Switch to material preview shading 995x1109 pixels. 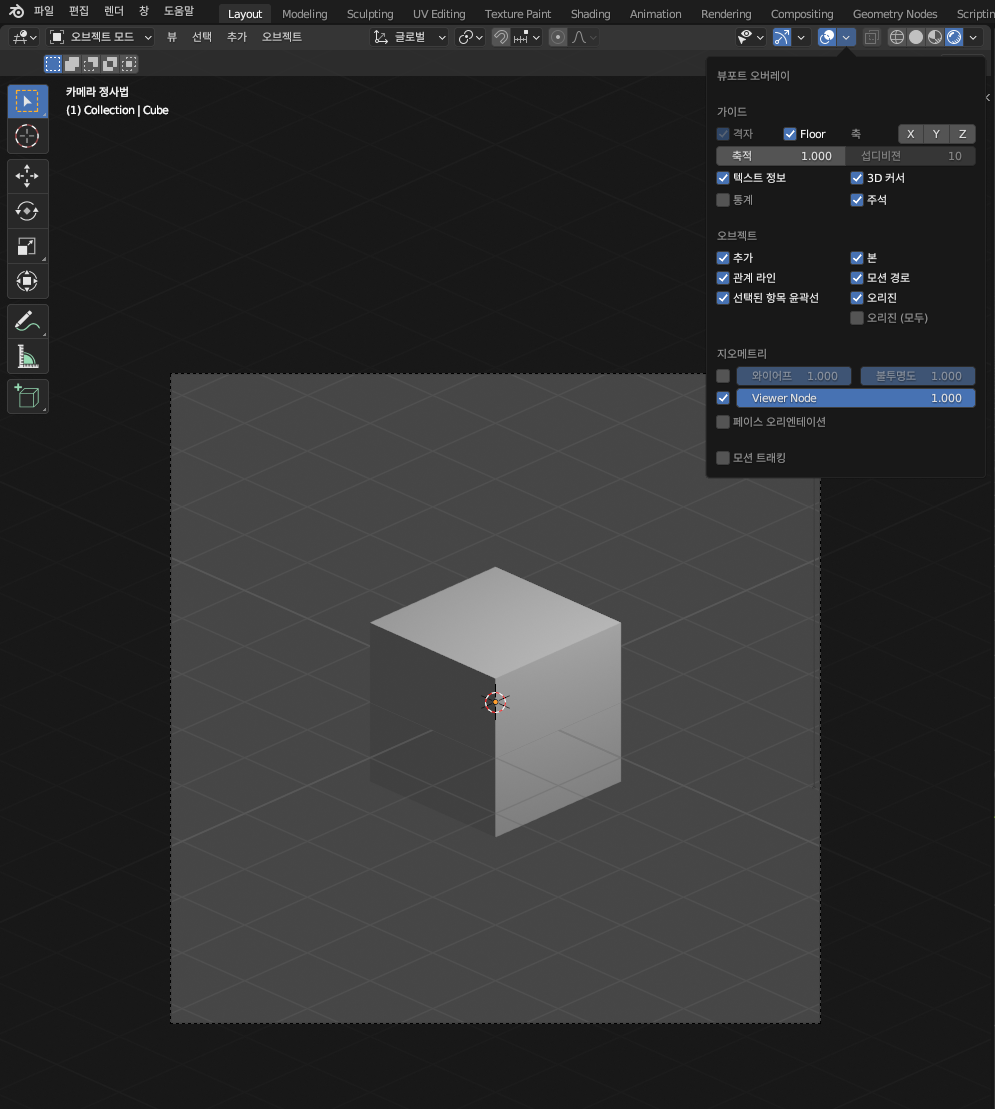935,37
